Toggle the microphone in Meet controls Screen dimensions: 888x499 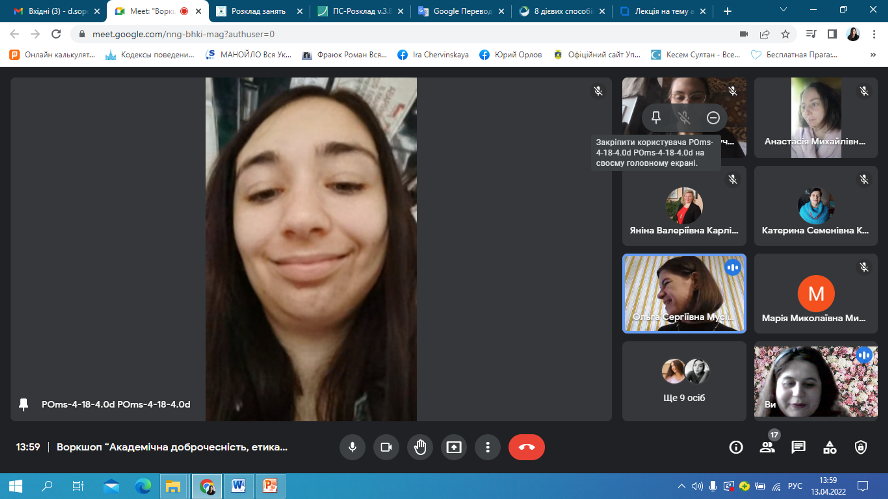coord(352,447)
